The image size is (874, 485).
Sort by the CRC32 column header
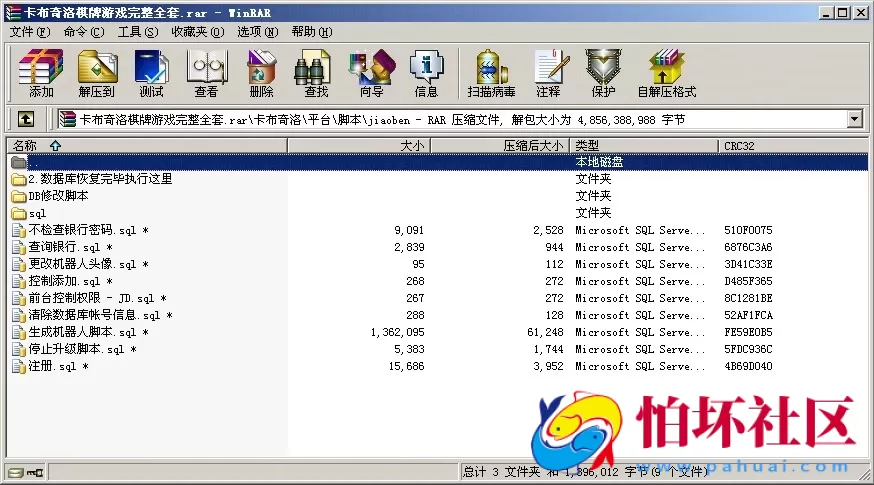(x=793, y=146)
